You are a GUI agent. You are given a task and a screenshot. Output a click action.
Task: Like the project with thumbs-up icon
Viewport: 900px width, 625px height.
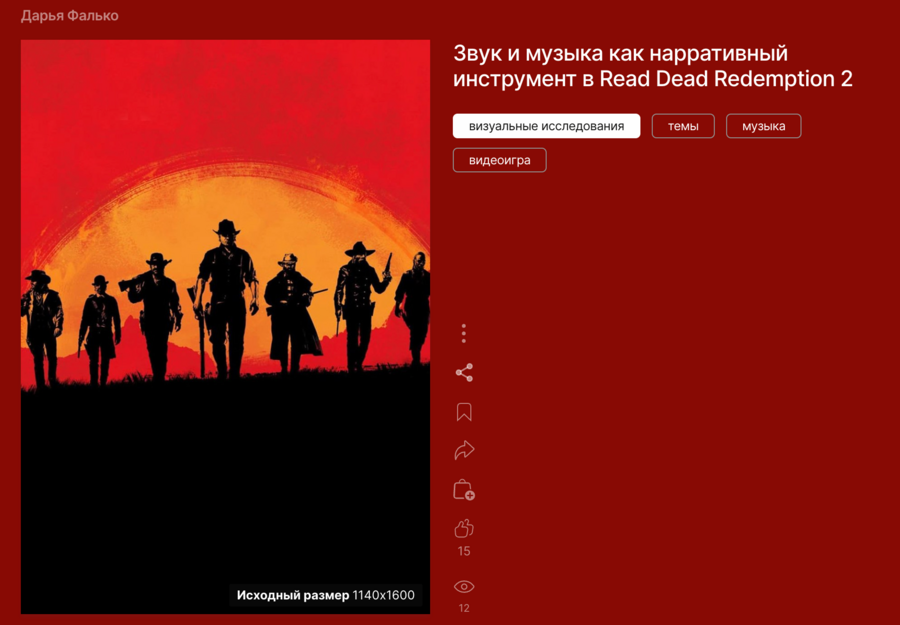coord(464,528)
